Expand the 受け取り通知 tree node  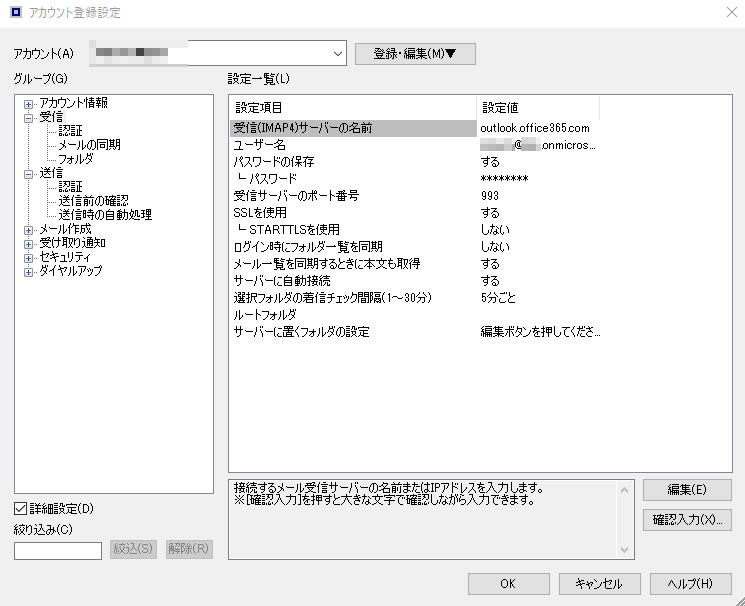pyautogui.click(x=29, y=244)
